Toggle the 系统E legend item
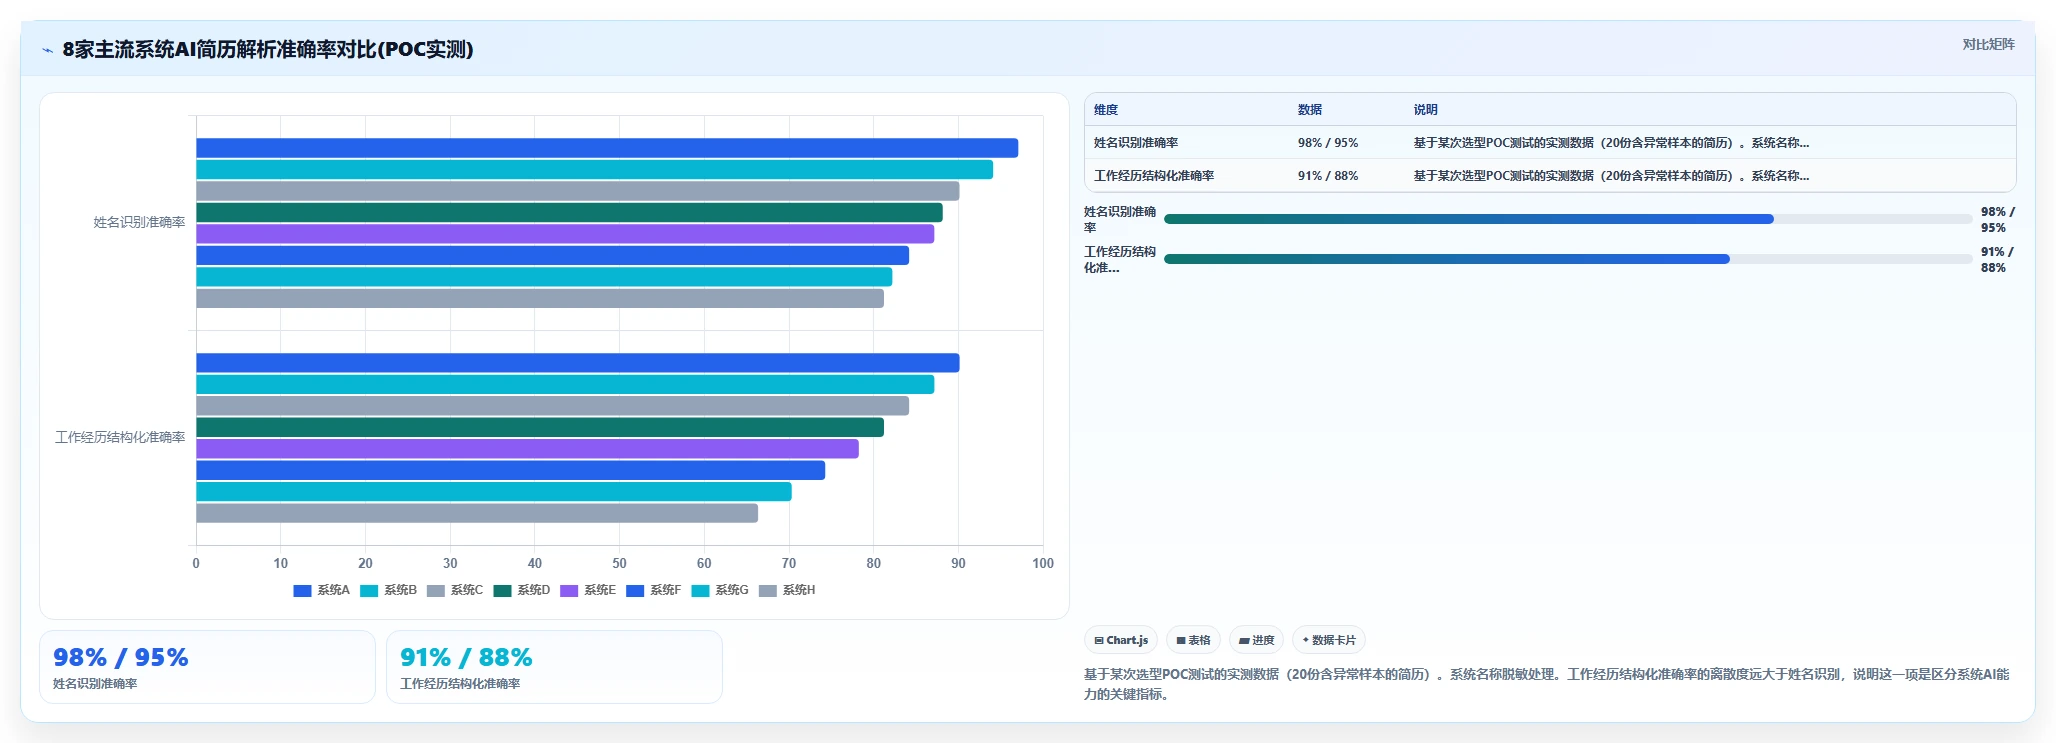This screenshot has width=2056, height=743. 588,590
